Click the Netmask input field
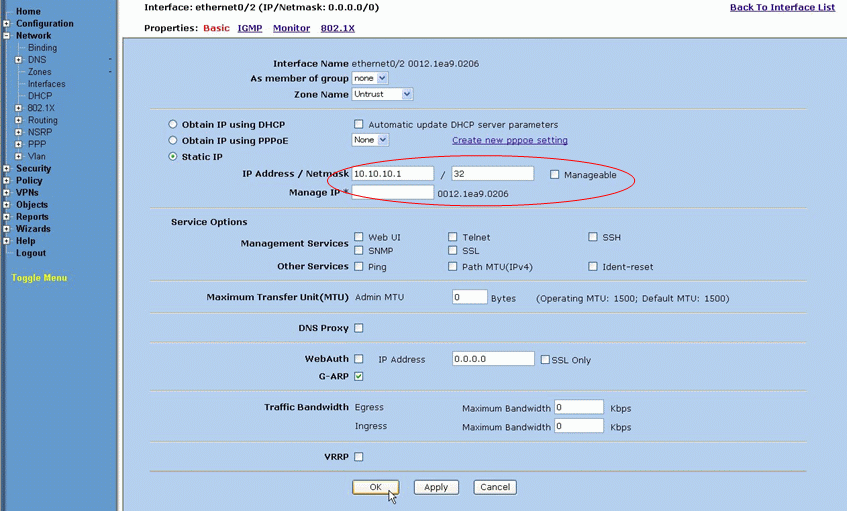Viewport: 847px width, 511px height. coord(493,173)
